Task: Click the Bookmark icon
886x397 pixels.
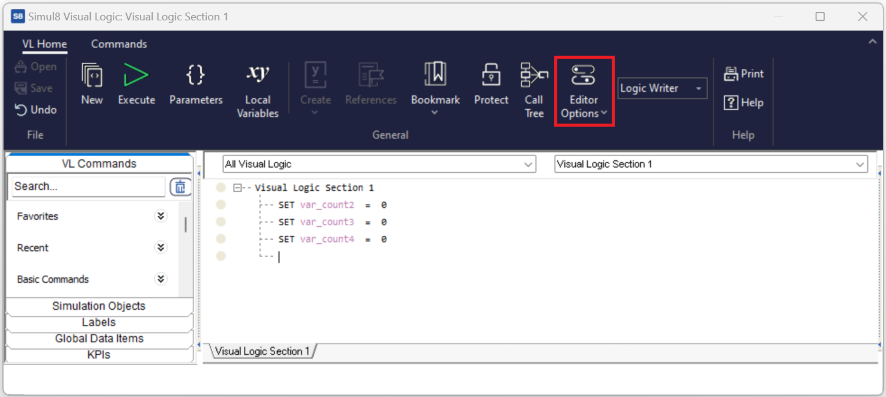Action: [x=435, y=75]
